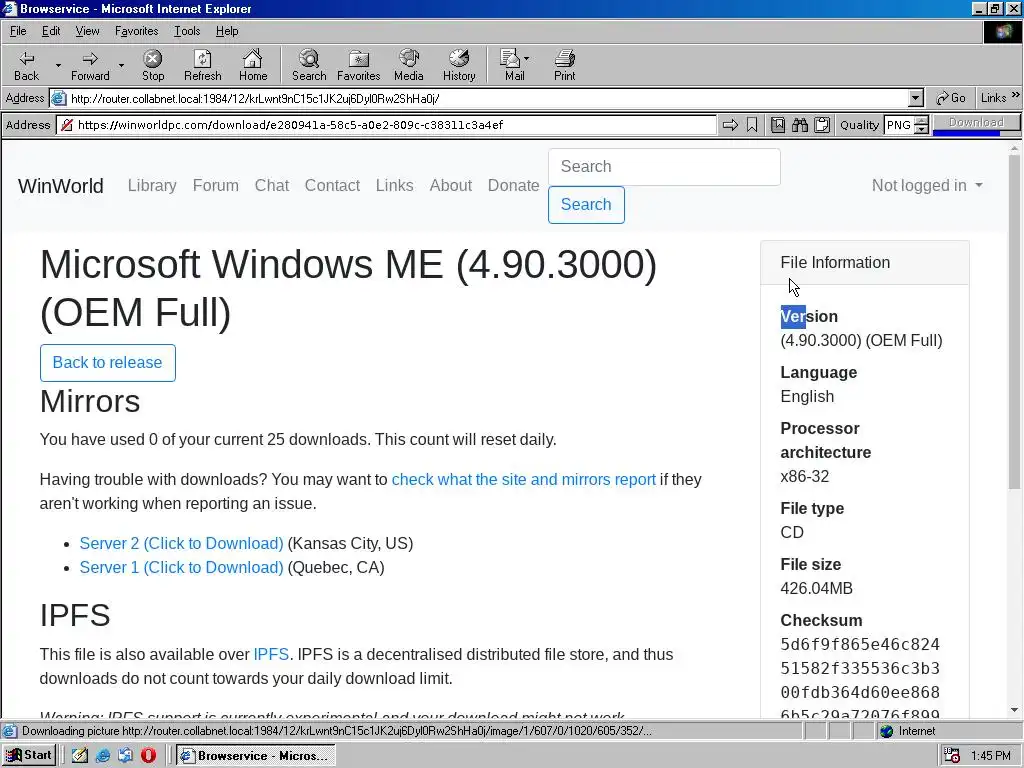Open the Help menu

coord(227,31)
